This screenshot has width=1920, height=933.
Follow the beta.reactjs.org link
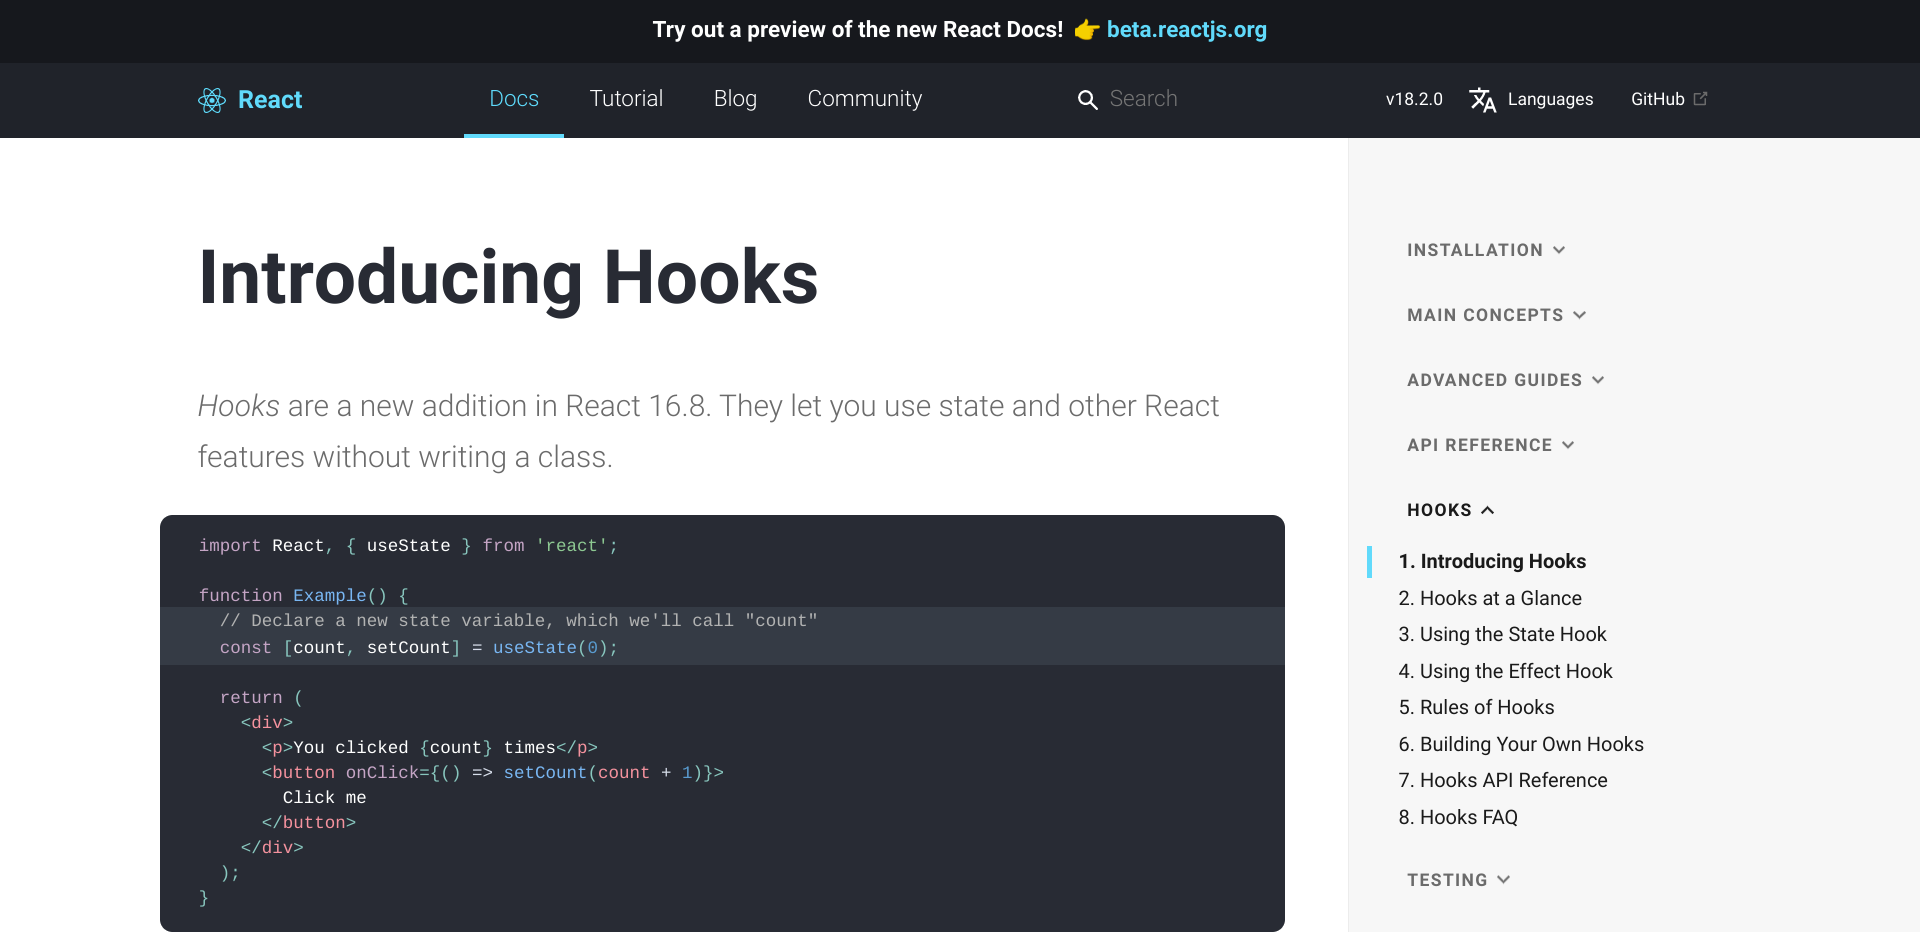(x=1187, y=30)
